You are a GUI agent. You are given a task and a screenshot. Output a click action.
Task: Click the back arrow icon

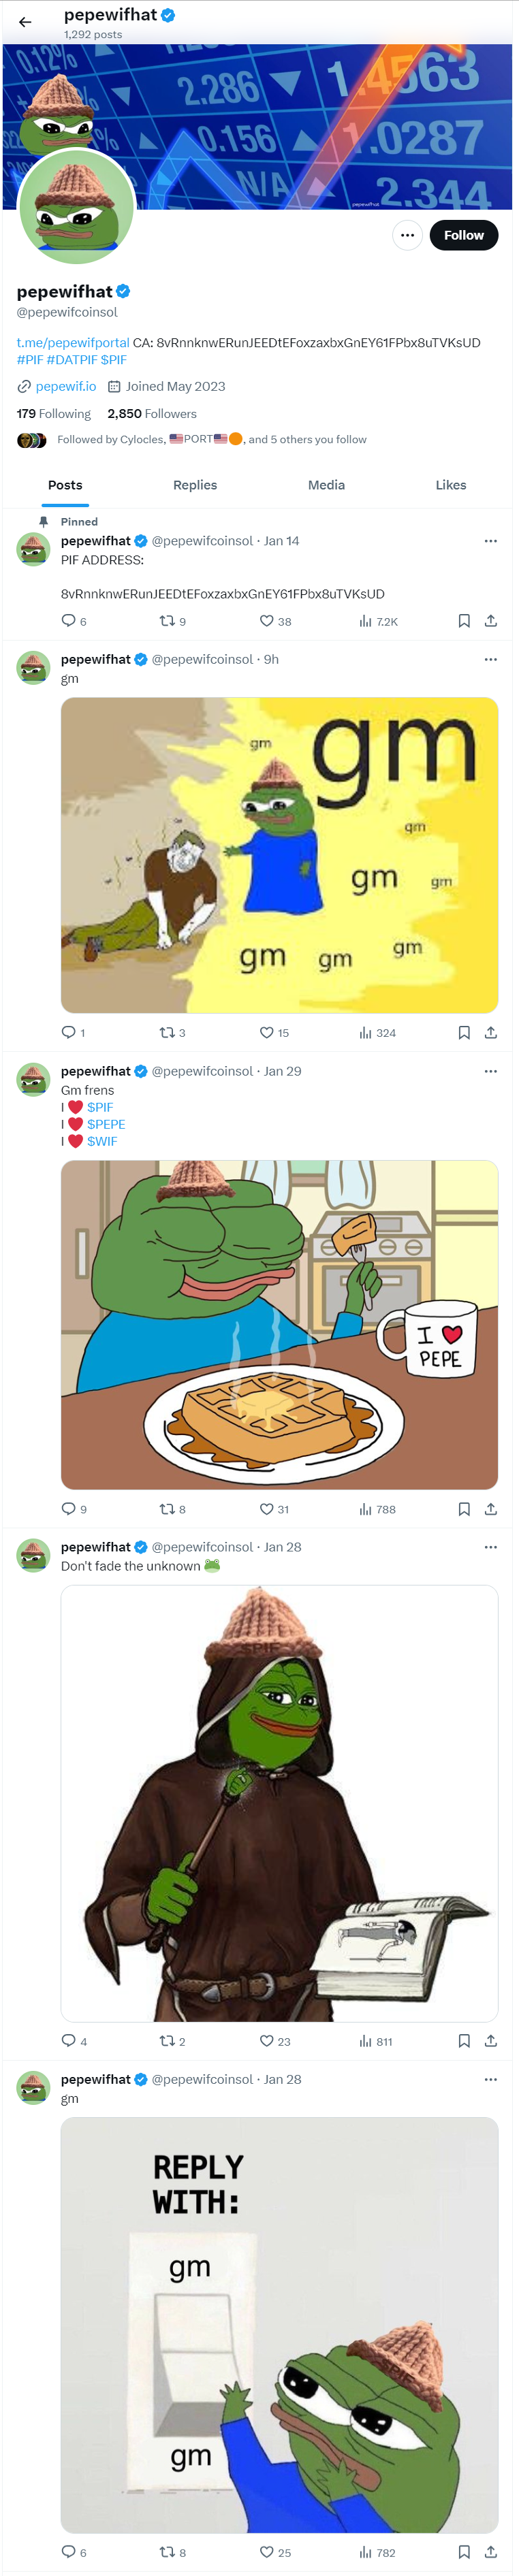[25, 21]
